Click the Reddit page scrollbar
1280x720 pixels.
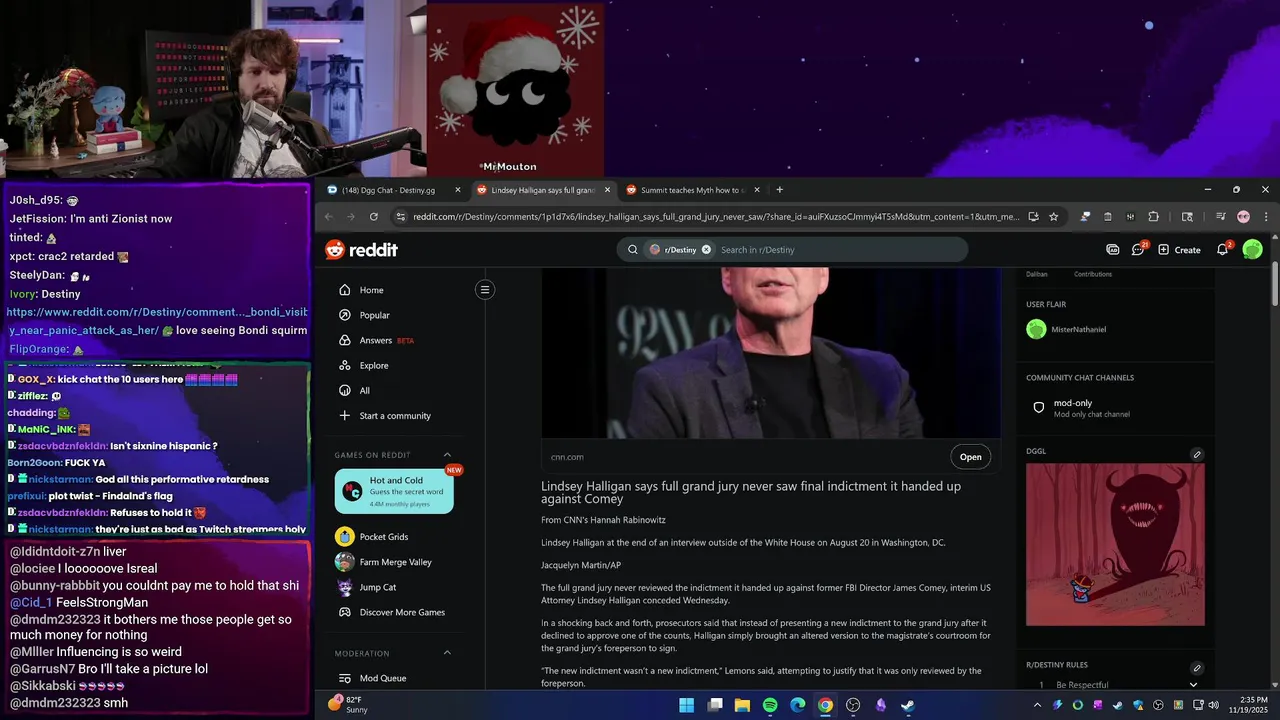(1274, 286)
